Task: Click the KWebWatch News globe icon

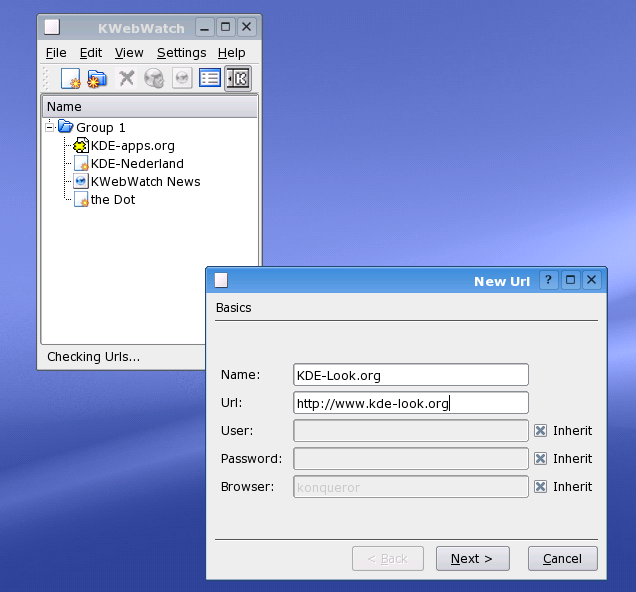Action: pos(81,181)
